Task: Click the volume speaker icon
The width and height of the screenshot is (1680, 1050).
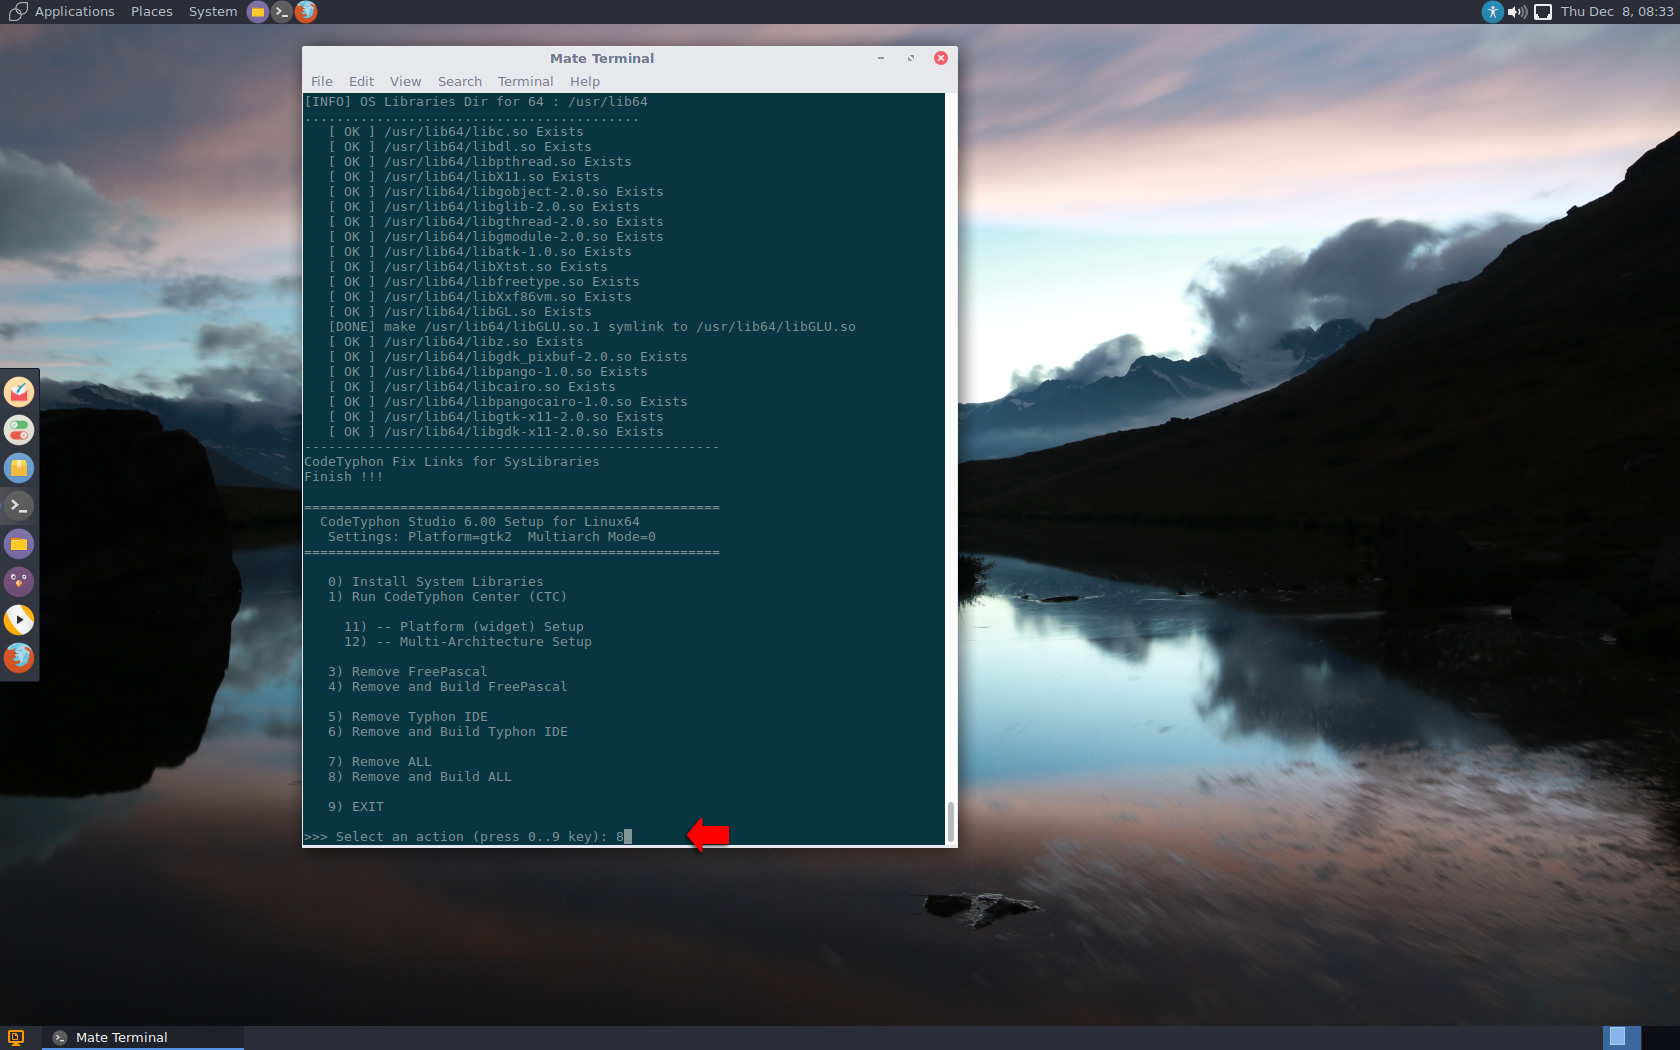Action: [1517, 12]
